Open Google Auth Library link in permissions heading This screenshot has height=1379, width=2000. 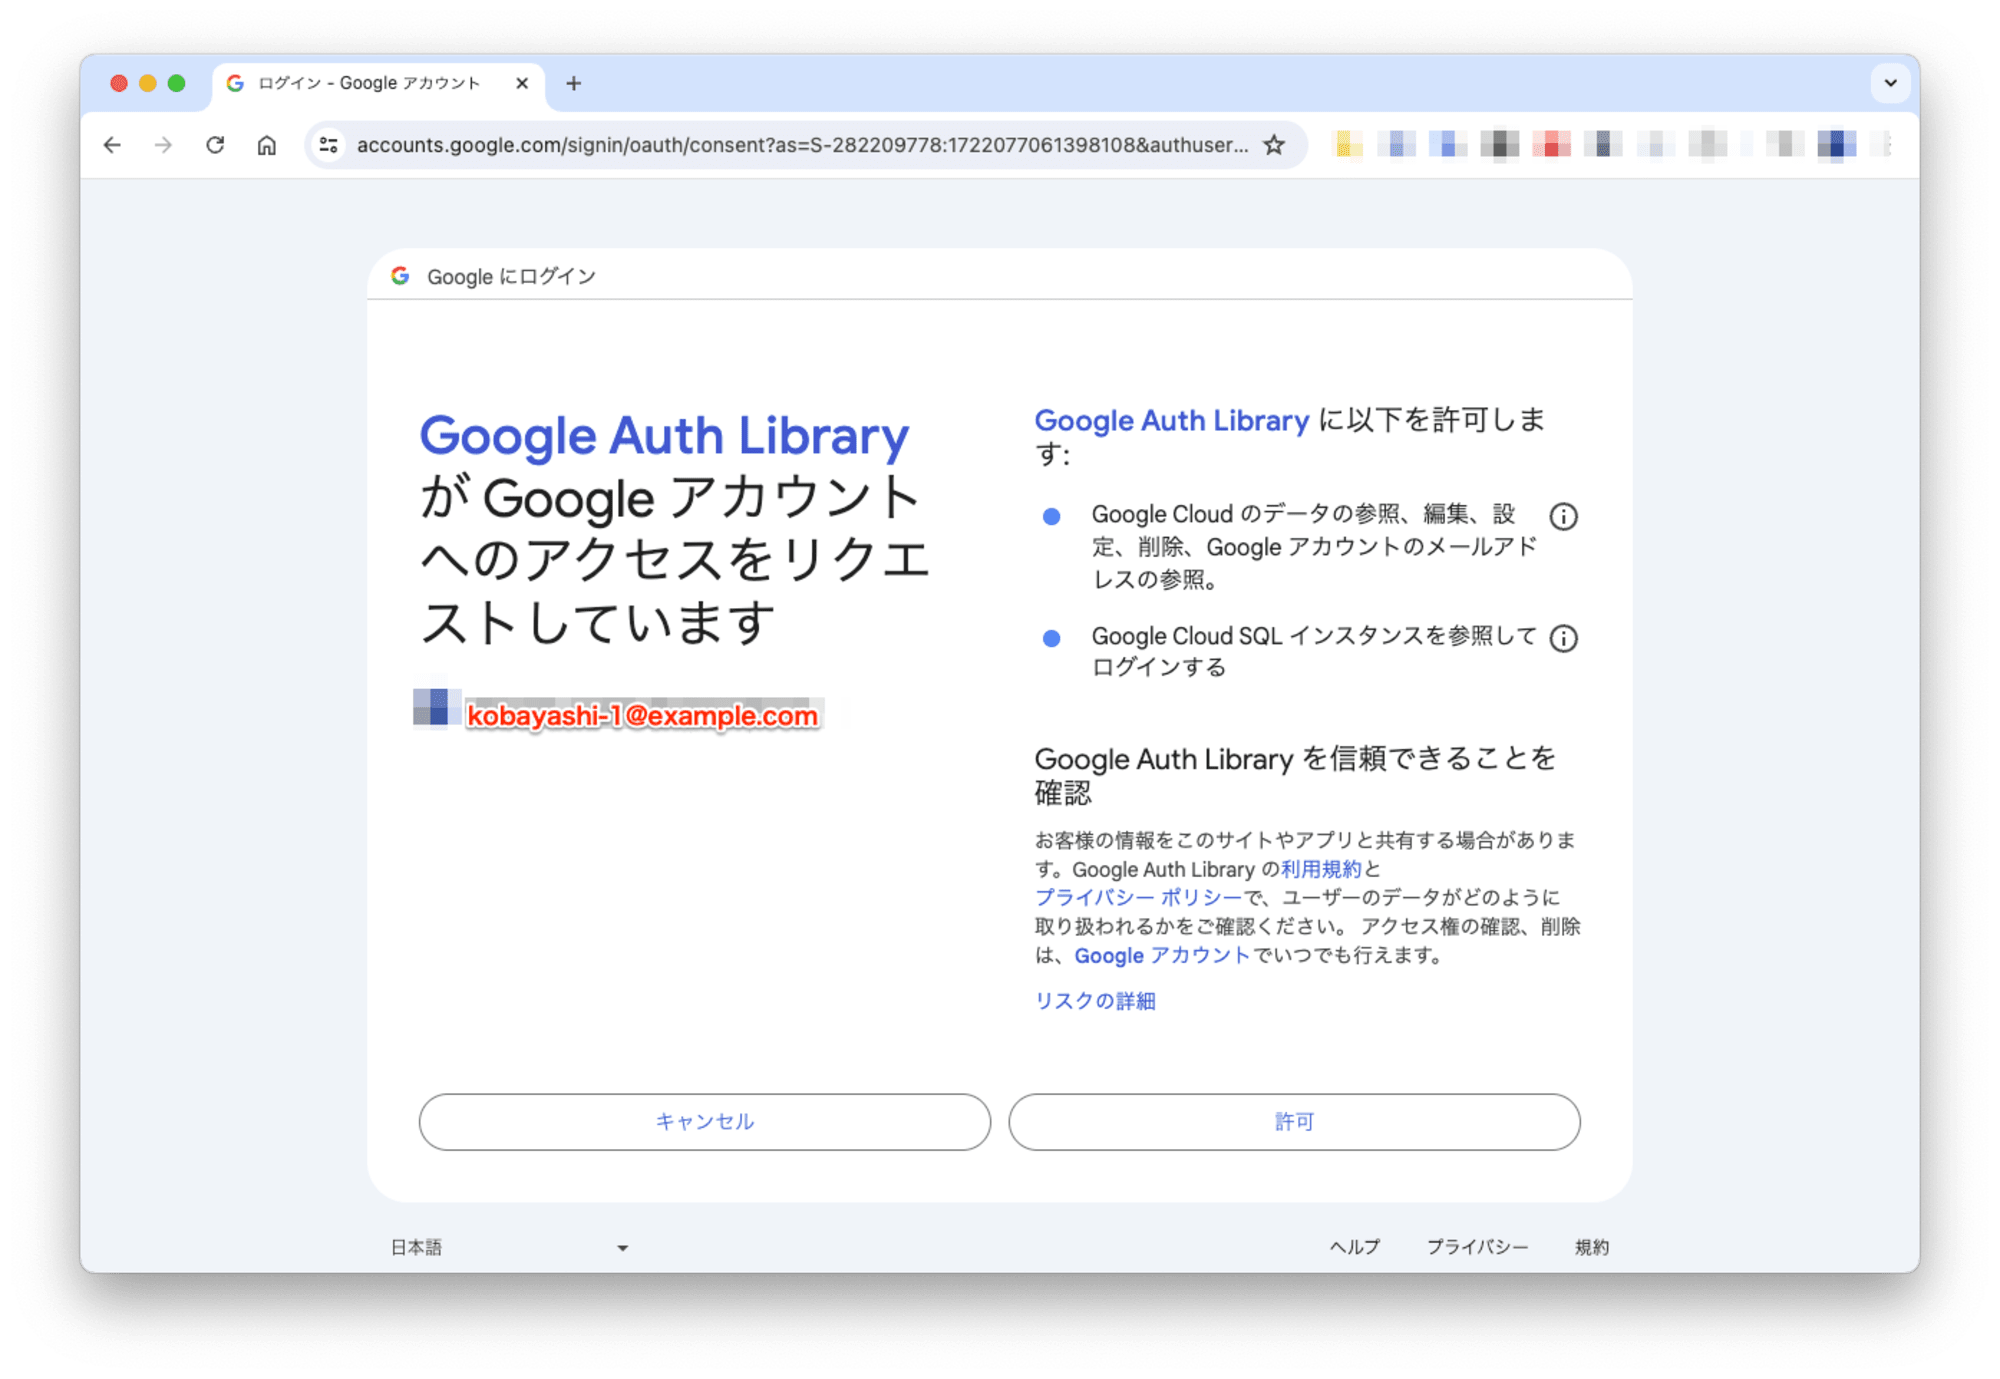pyautogui.click(x=1171, y=420)
